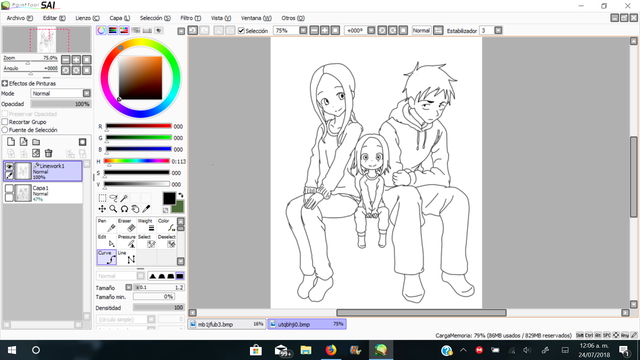Create a new layer folder

[x=36, y=142]
